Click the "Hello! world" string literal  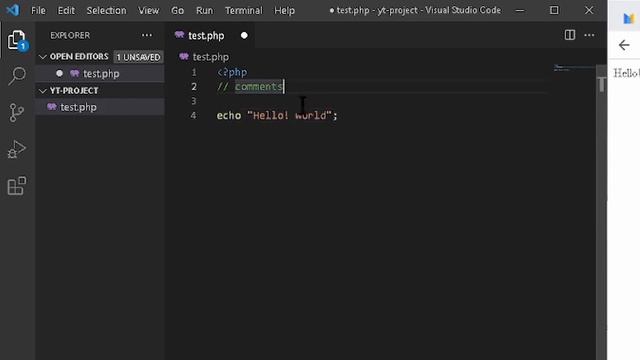pos(289,116)
